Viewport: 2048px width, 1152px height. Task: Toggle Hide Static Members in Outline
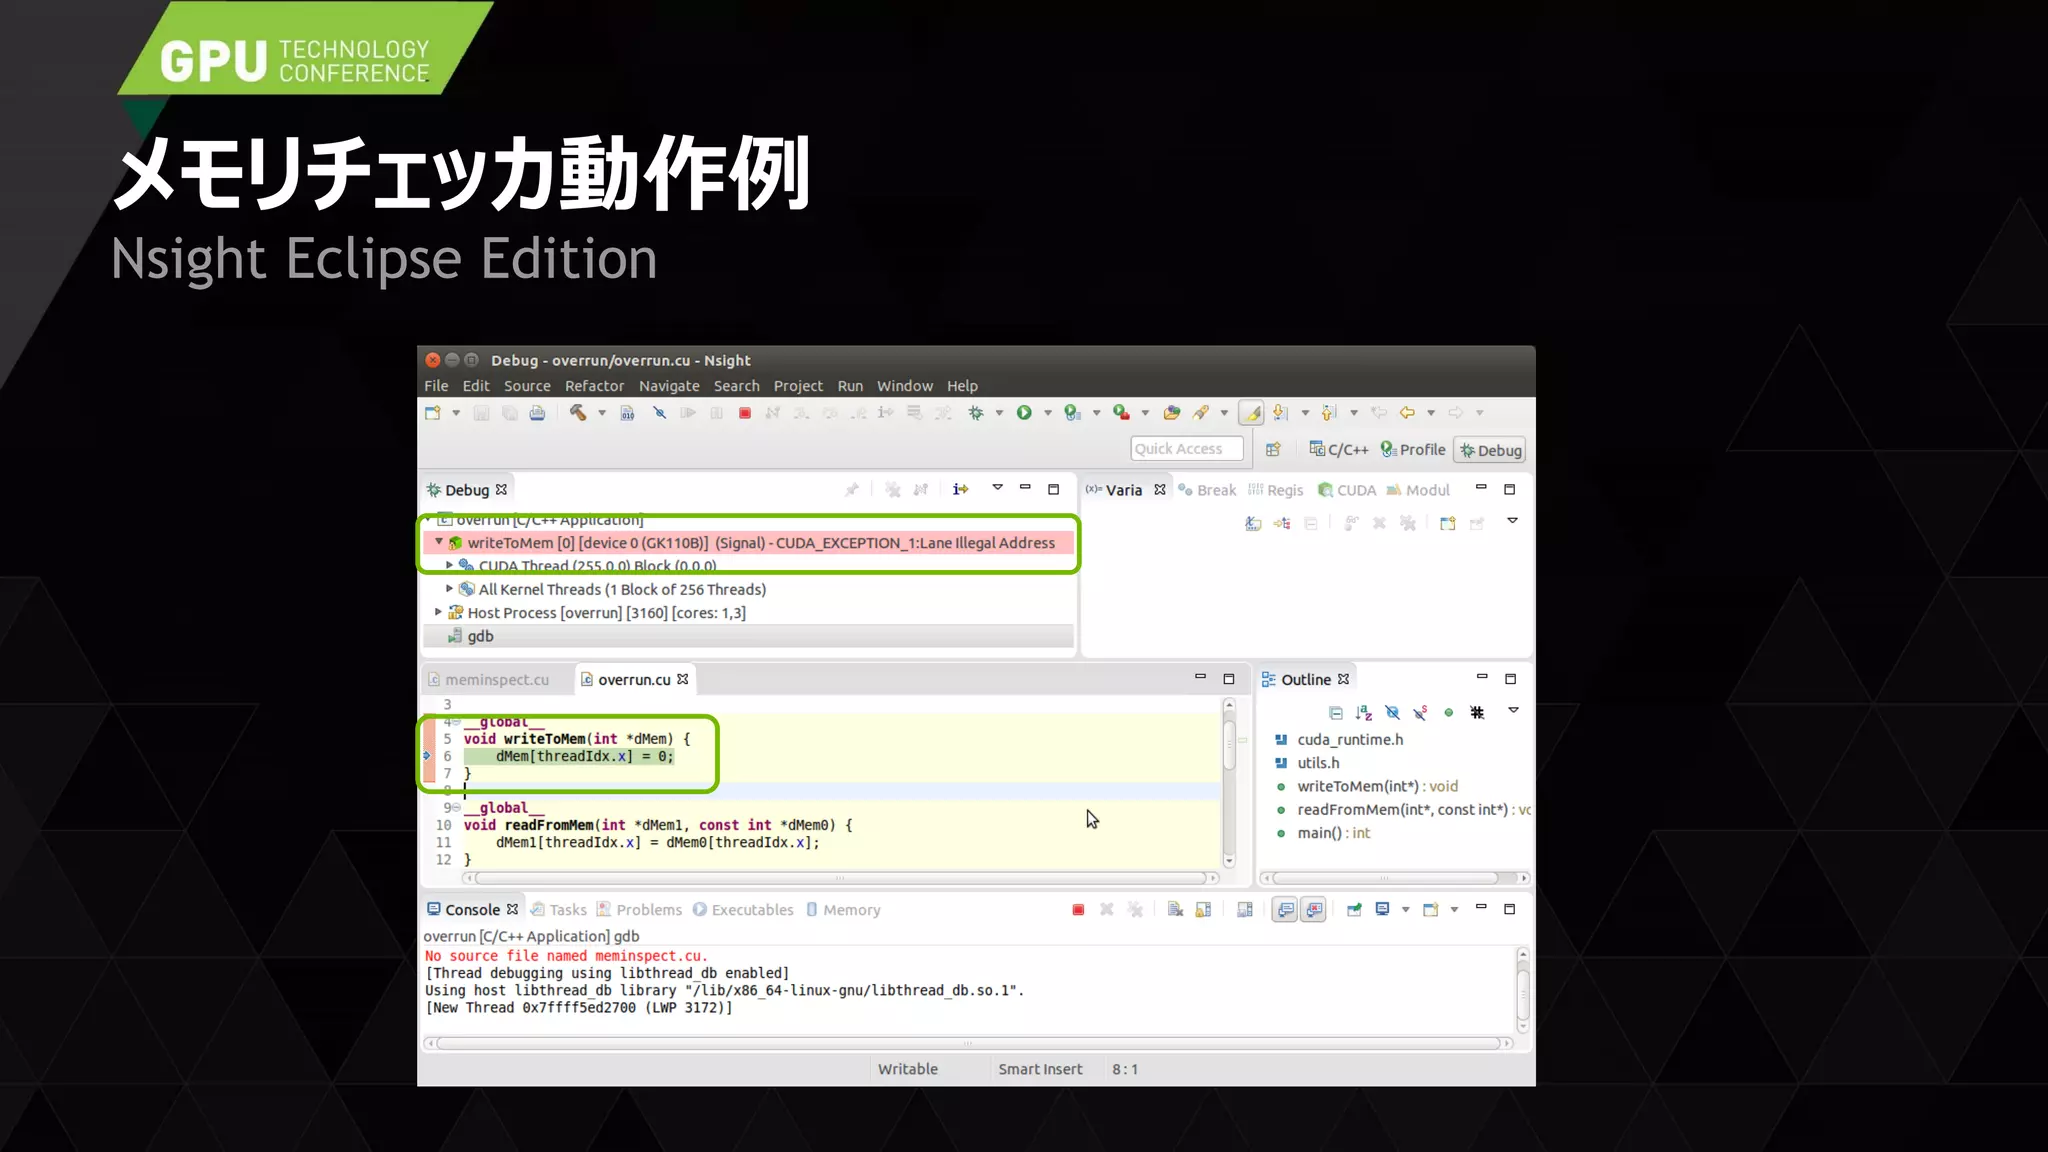[1420, 713]
